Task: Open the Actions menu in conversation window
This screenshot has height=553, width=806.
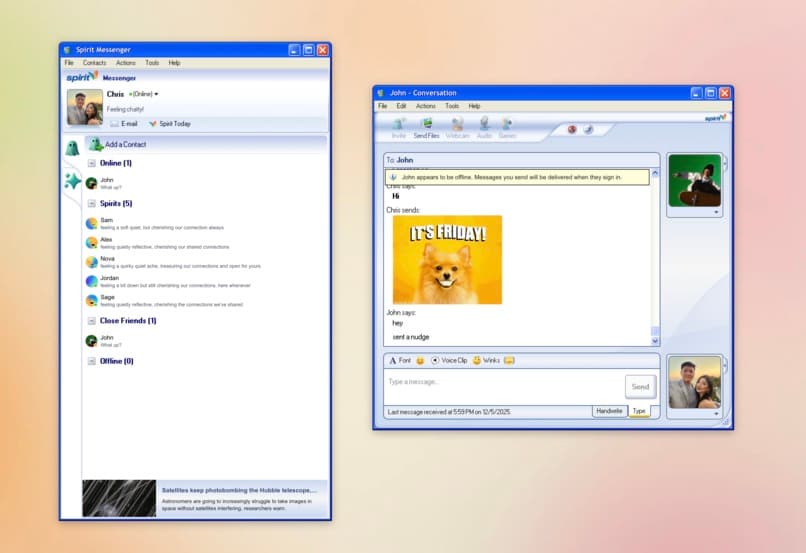Action: click(x=426, y=106)
